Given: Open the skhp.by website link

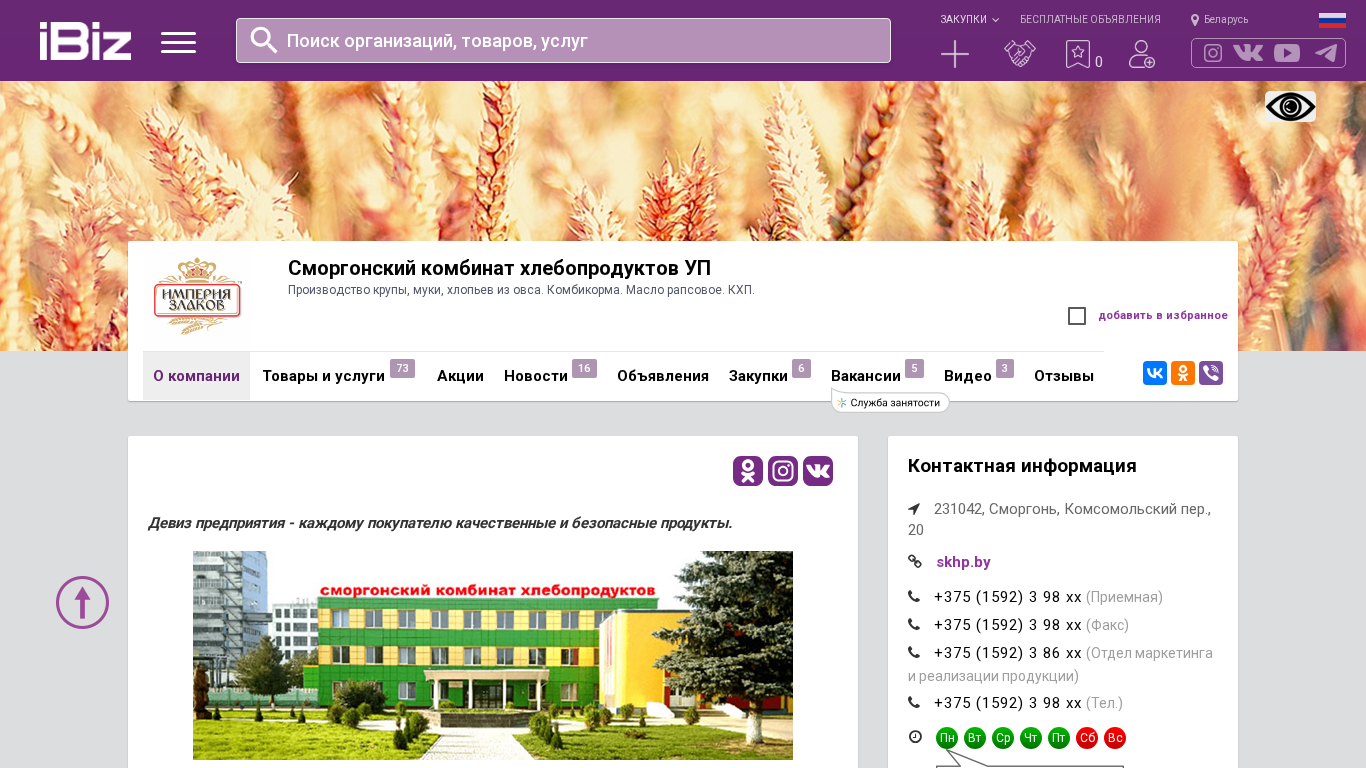Looking at the screenshot, I should click(x=963, y=562).
